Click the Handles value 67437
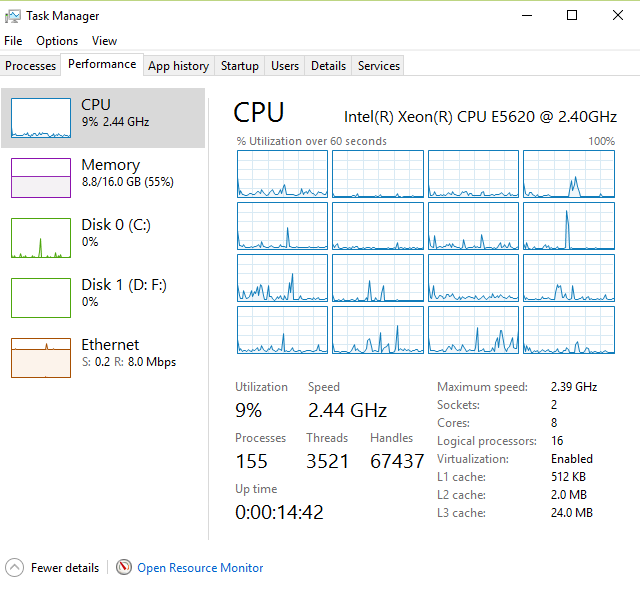 click(x=397, y=461)
